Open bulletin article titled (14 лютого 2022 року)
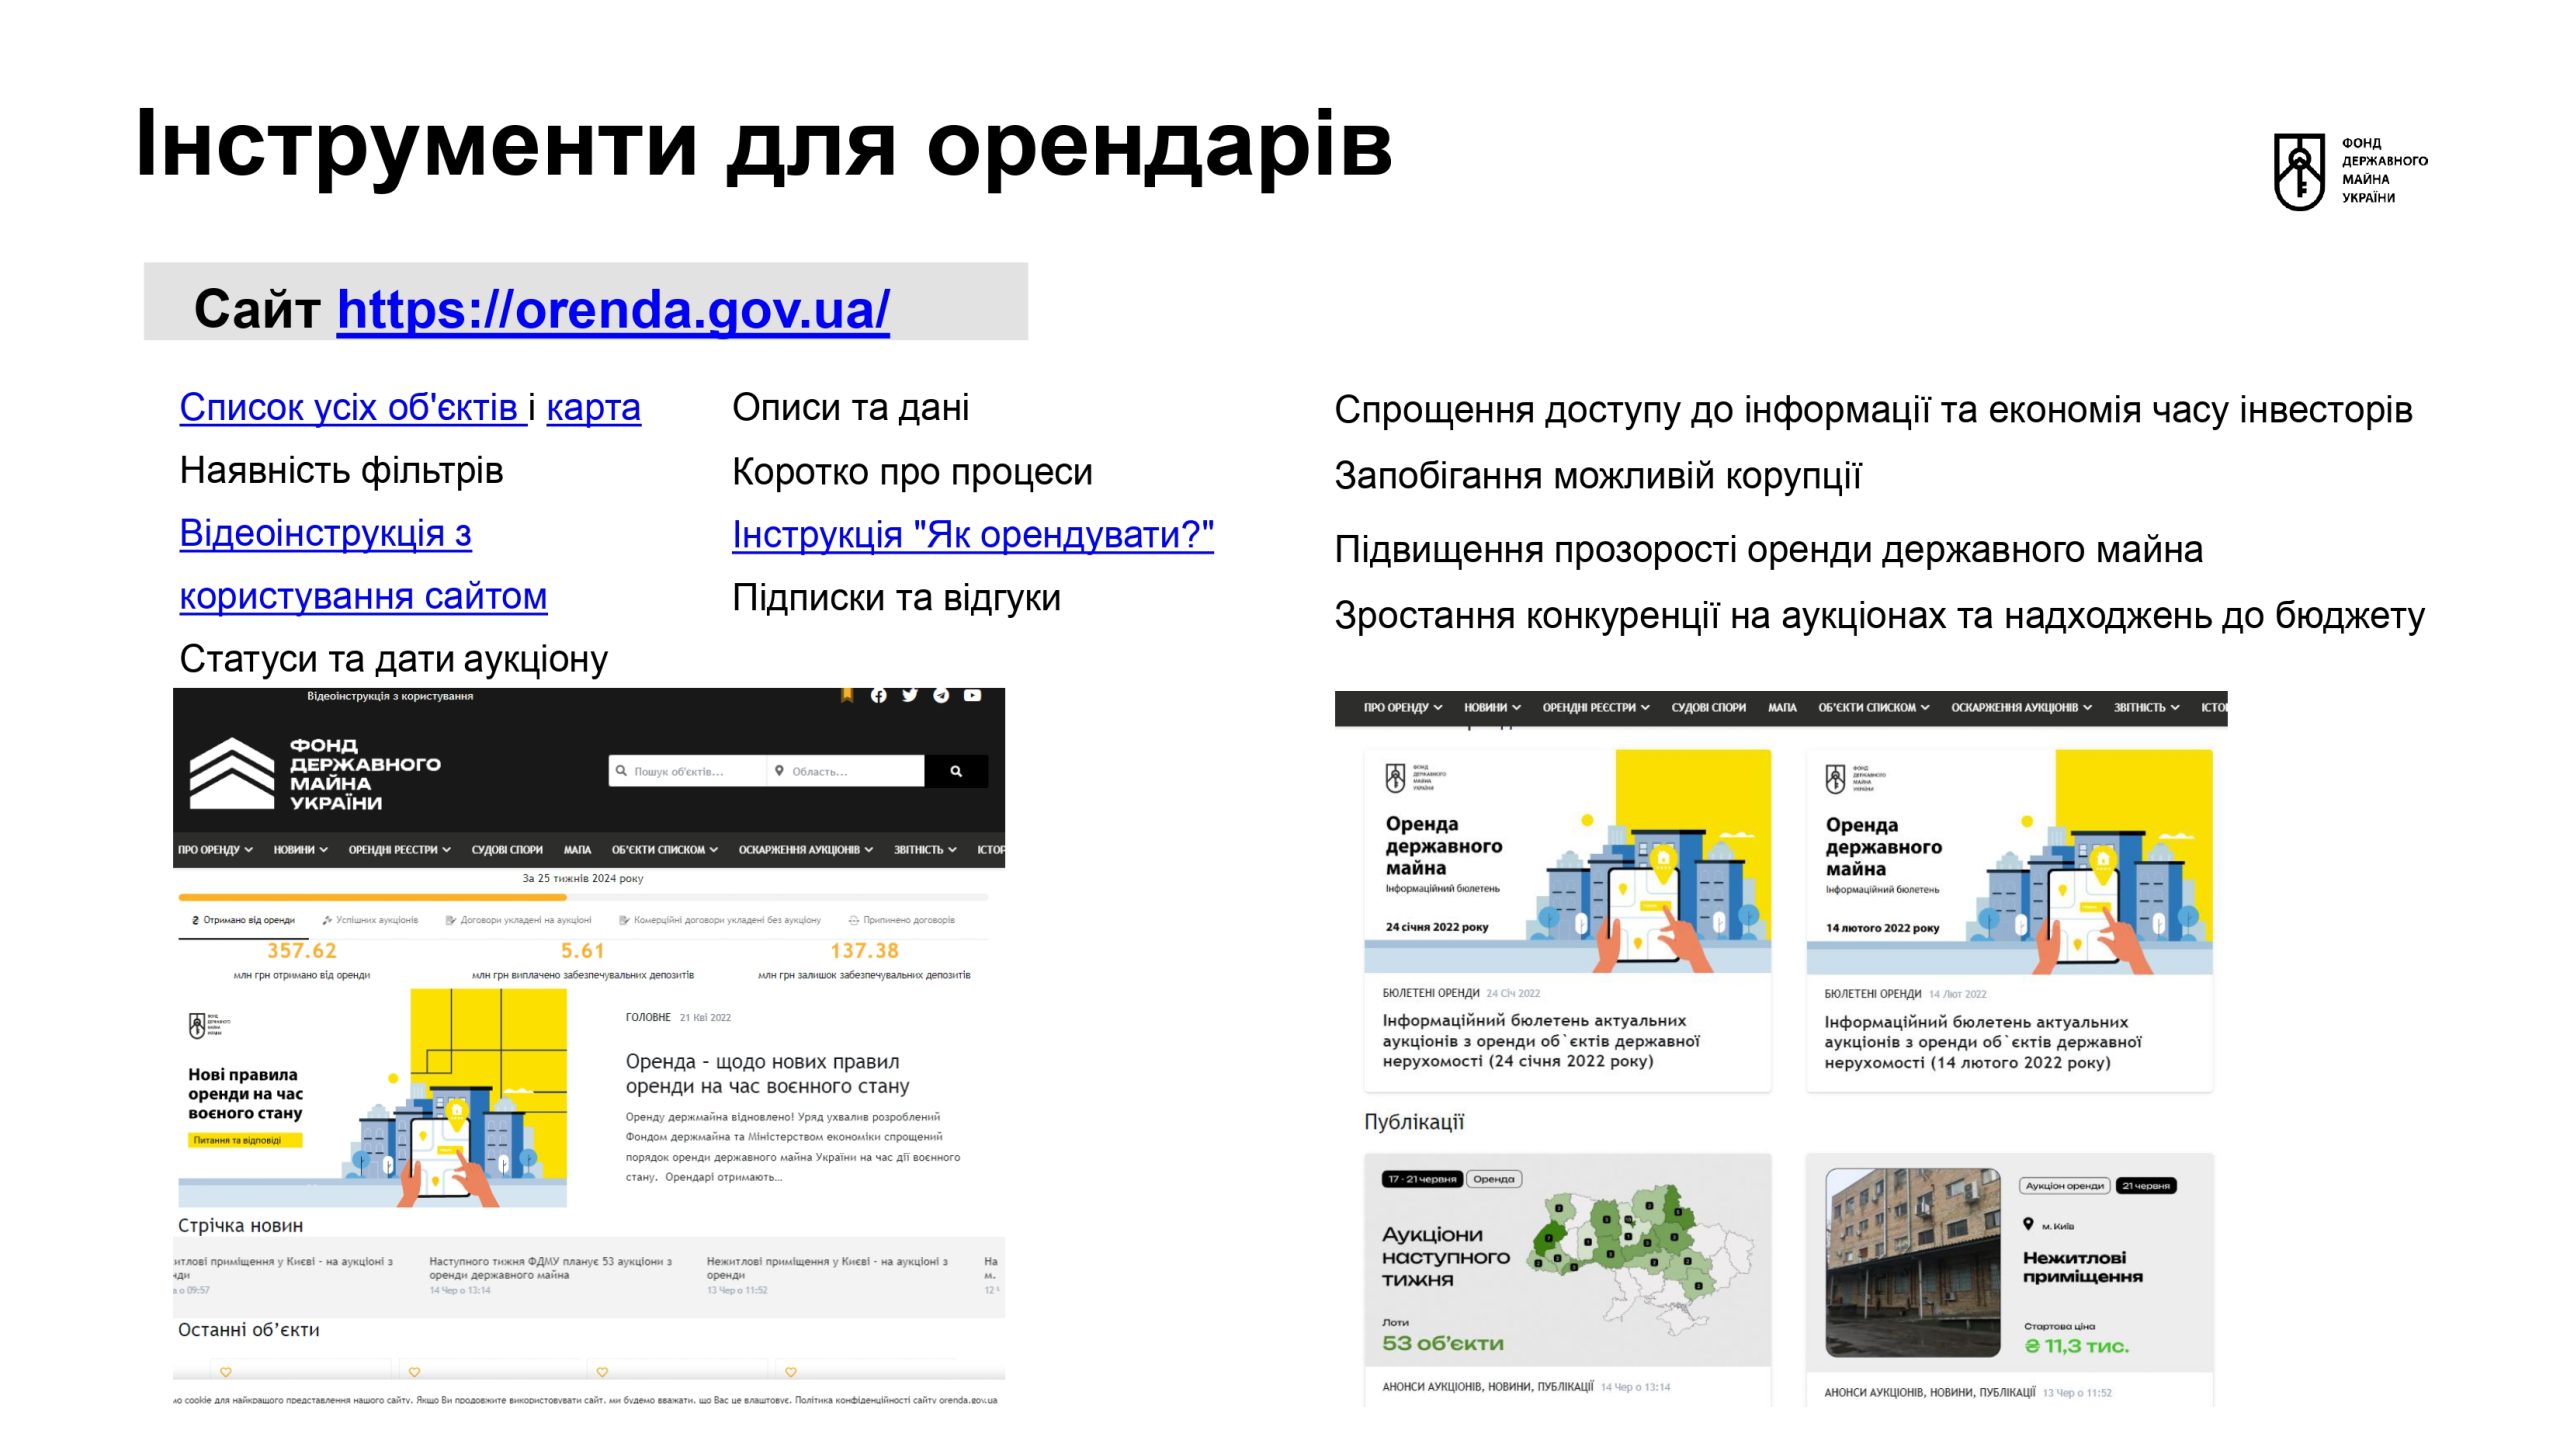This screenshot has height=1441, width=2560. [x=1982, y=1042]
